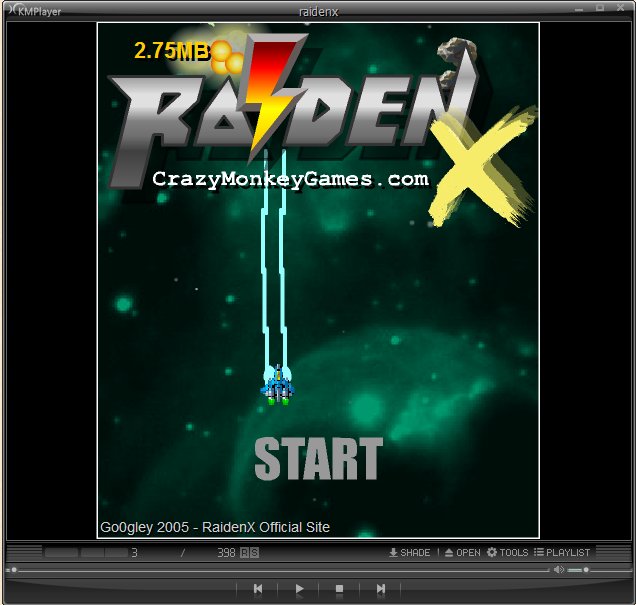Image resolution: width=636 pixels, height=605 pixels.
Task: Click the blue spaceship sprite
Action: [277, 384]
